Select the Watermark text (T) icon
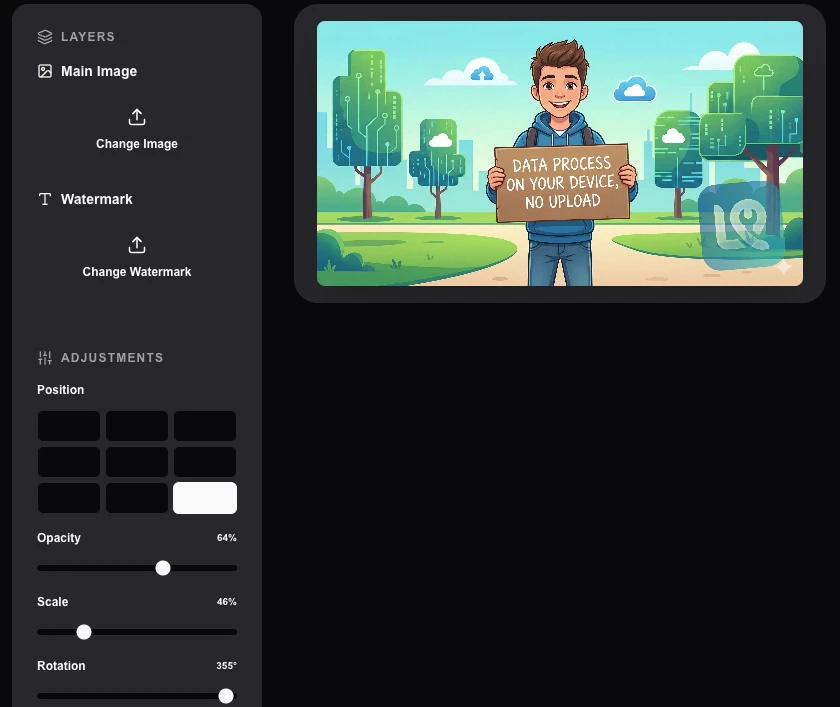This screenshot has width=840, height=707. (44, 199)
